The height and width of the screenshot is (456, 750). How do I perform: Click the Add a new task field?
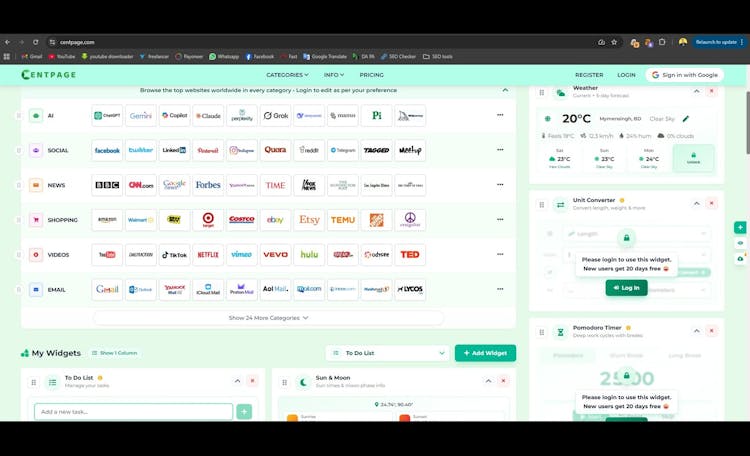(x=133, y=412)
